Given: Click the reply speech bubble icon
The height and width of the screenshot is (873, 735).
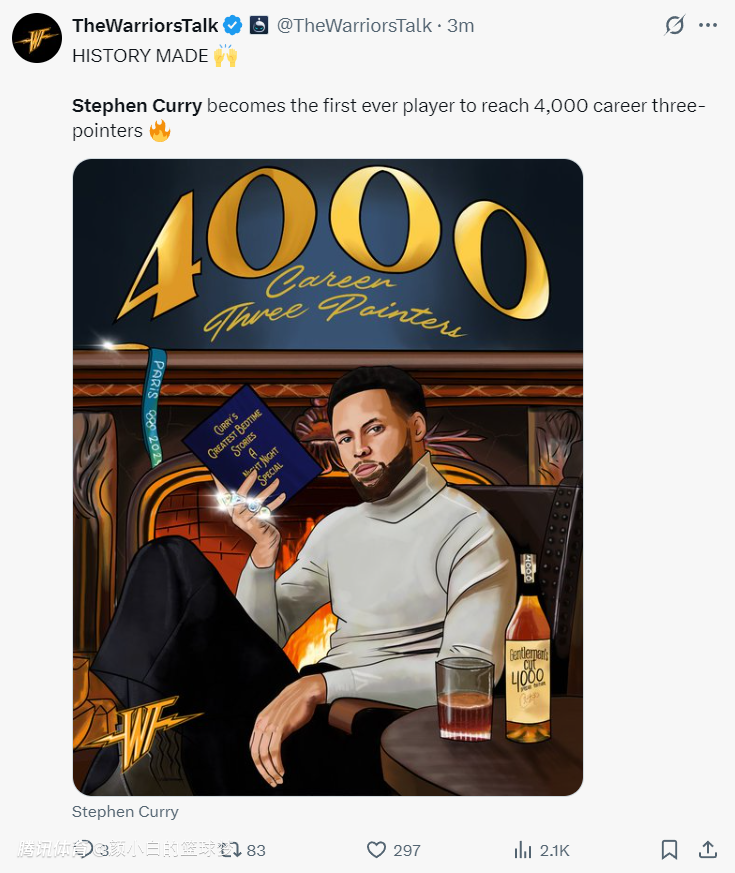Looking at the screenshot, I should pyautogui.click(x=84, y=849).
